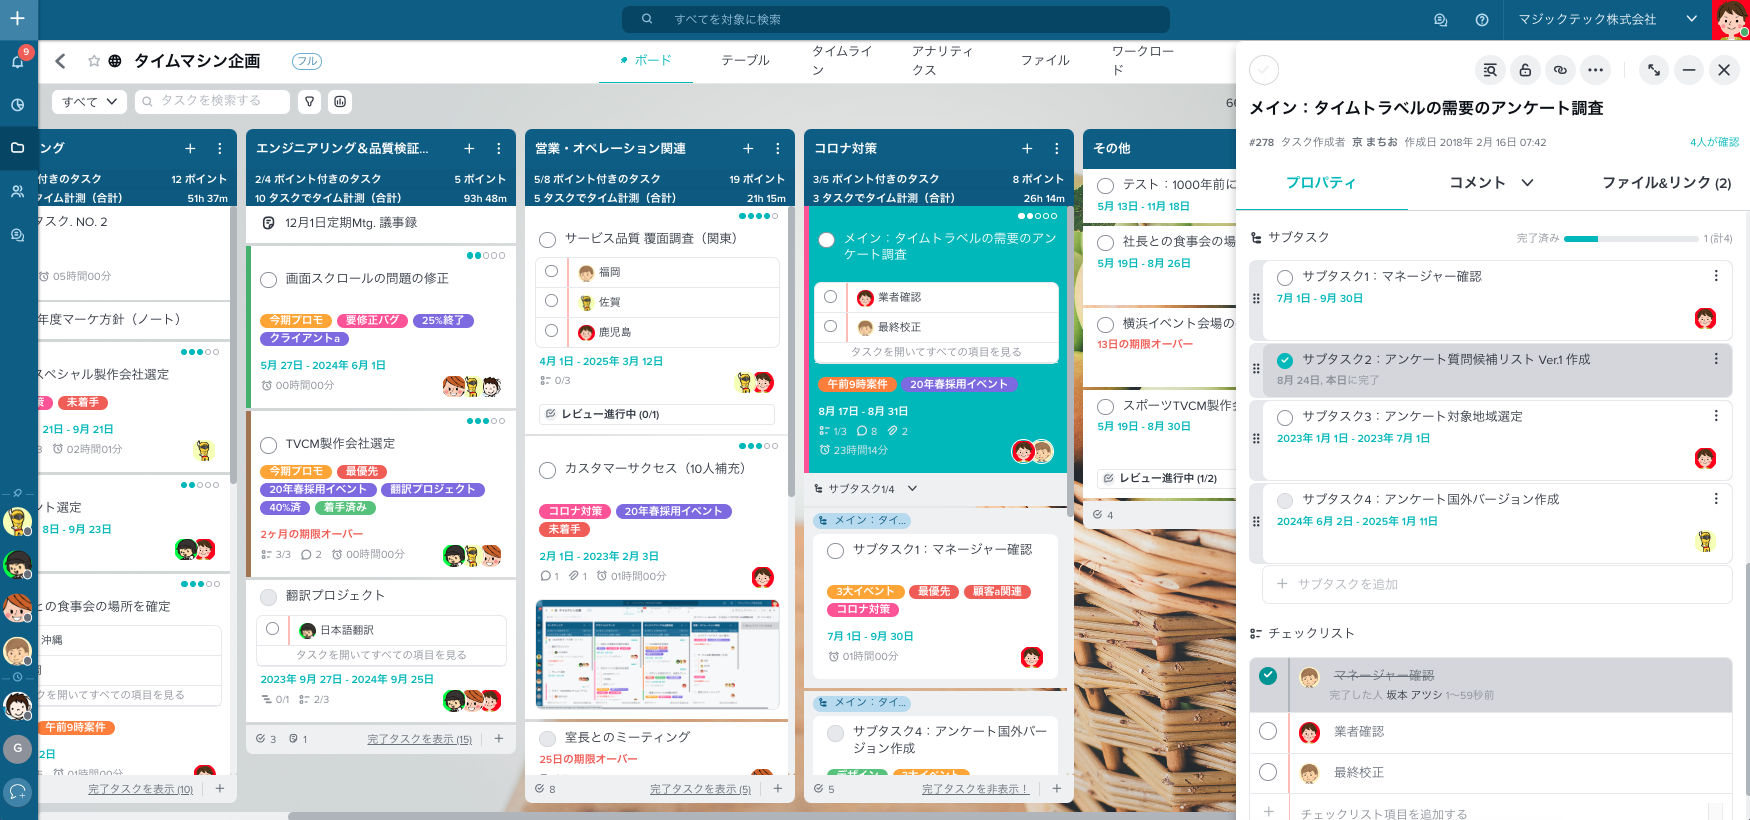Expand task panel to full screen
Image resolution: width=1750 pixels, height=820 pixels.
pyautogui.click(x=1654, y=70)
